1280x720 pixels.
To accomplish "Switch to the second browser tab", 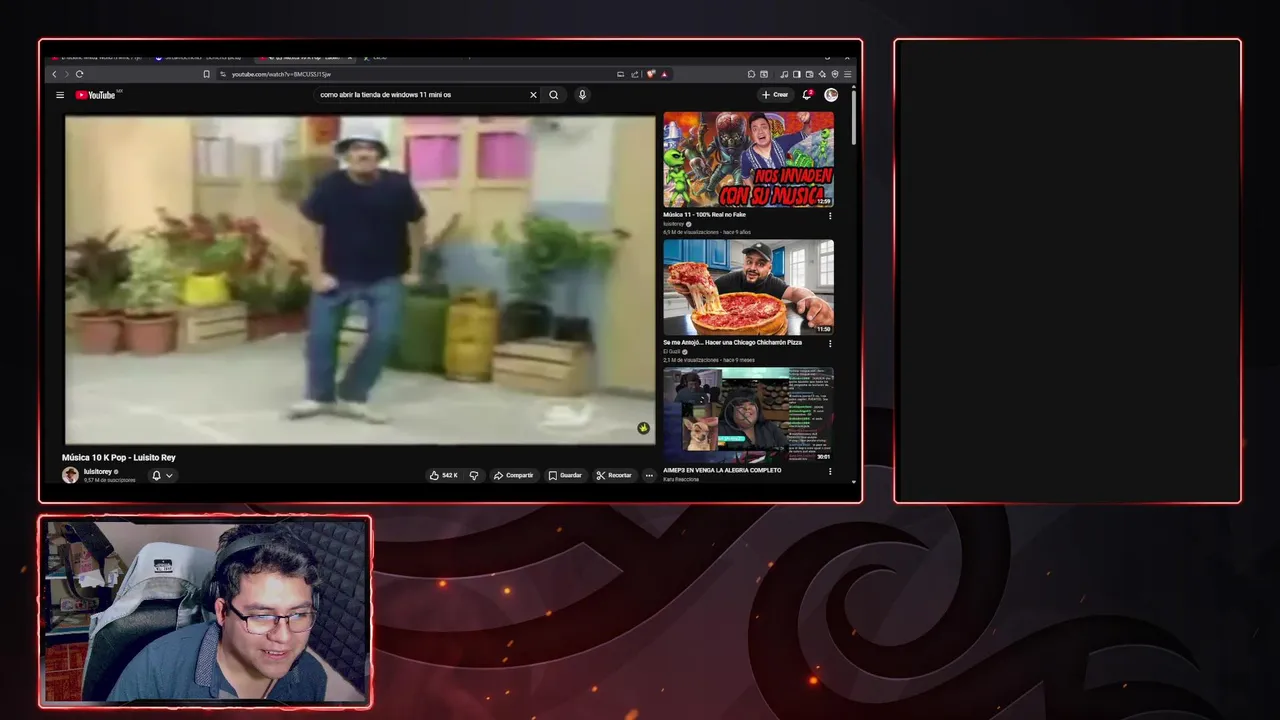I will [198, 58].
